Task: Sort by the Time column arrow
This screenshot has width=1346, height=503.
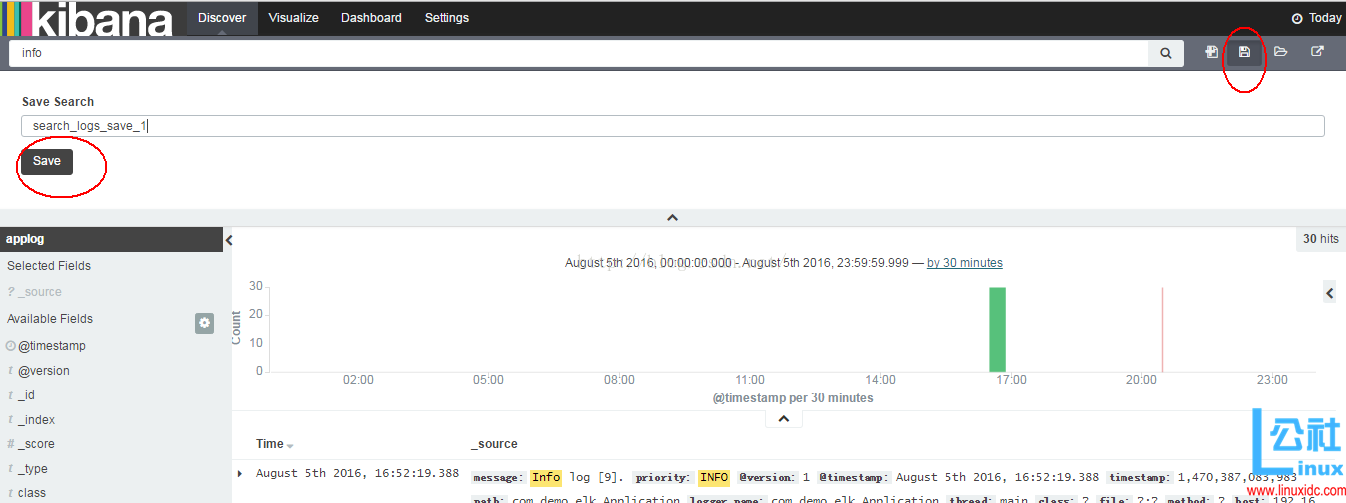Action: pos(291,445)
